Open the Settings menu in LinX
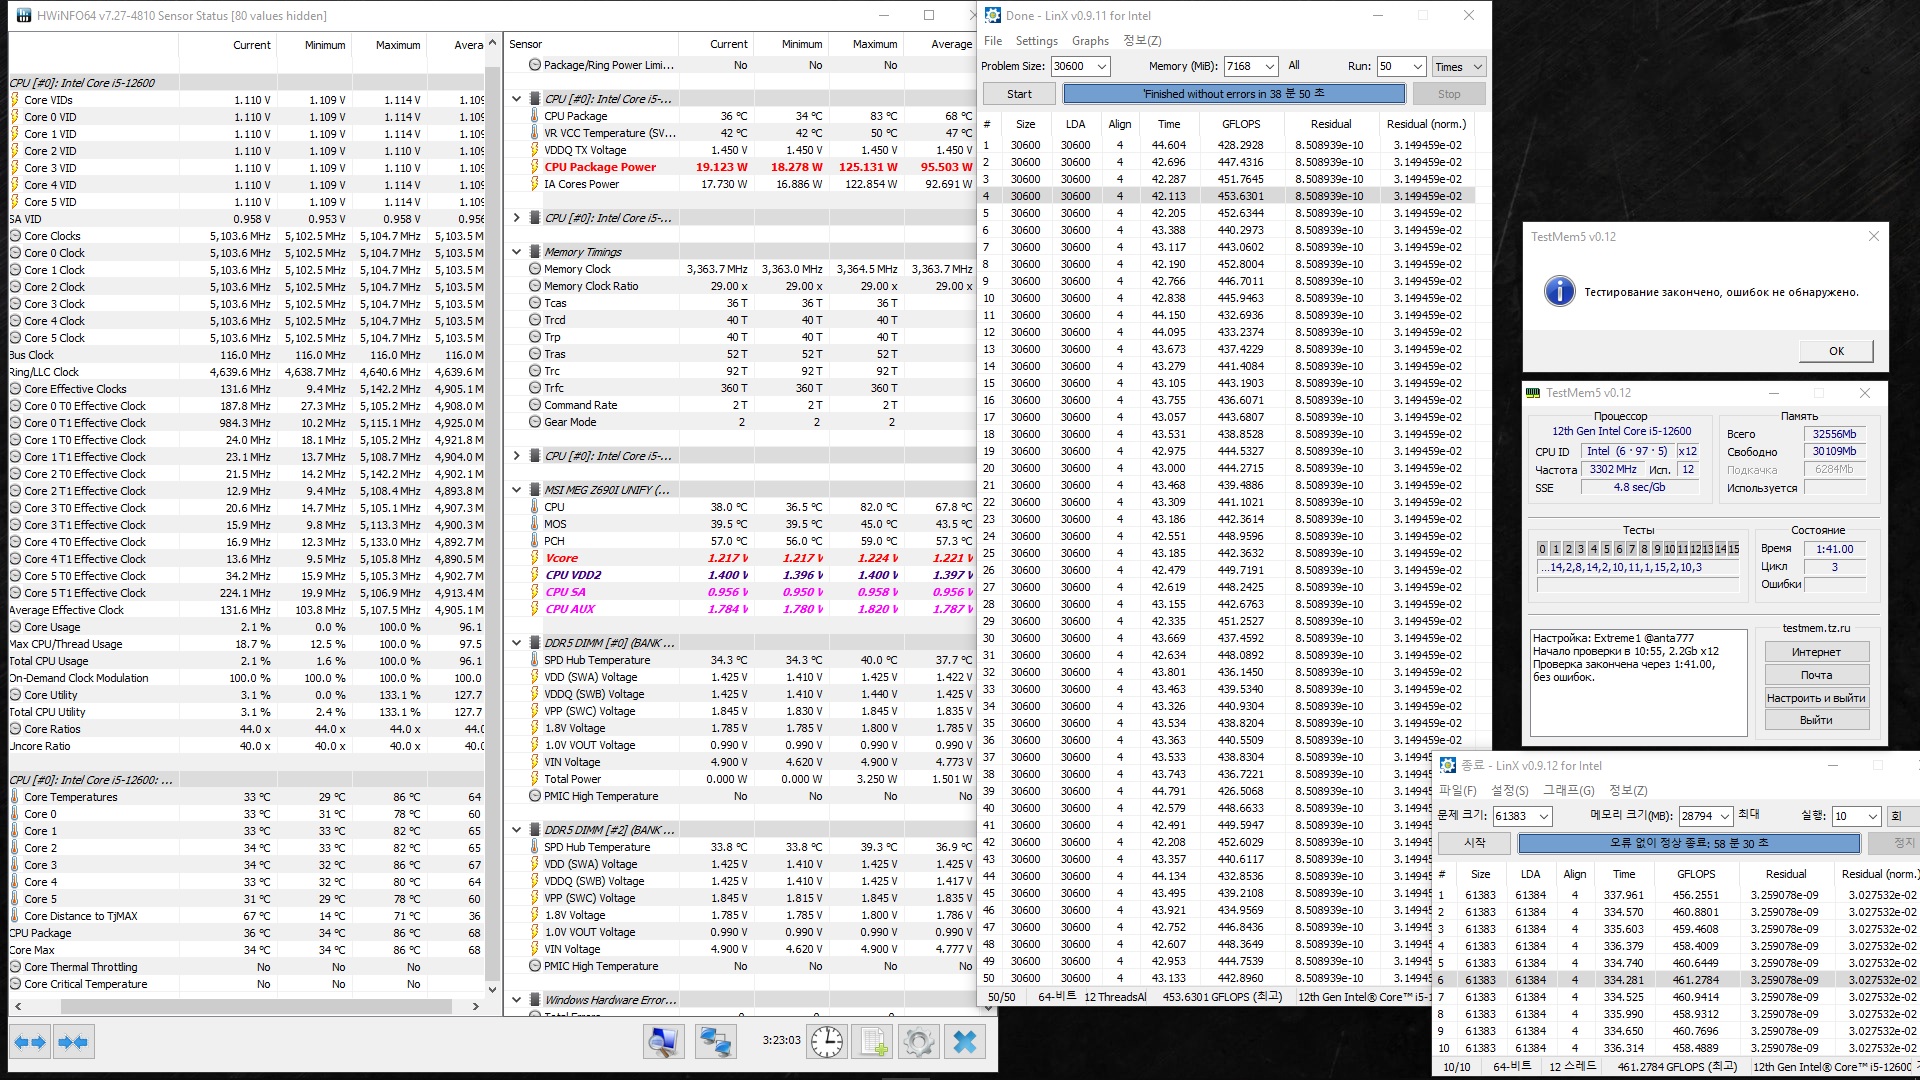 1036,41
